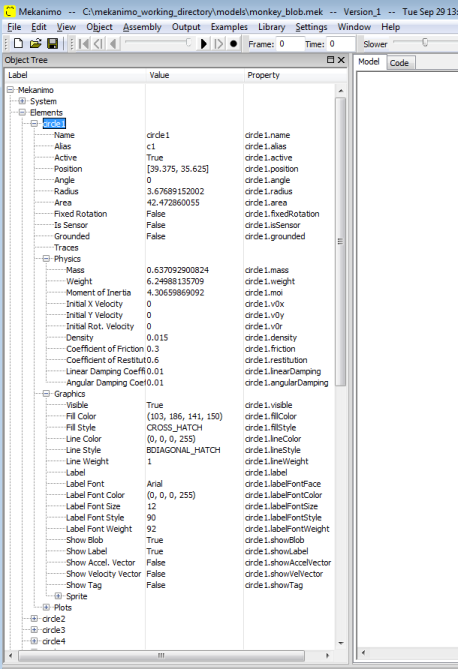Screen dimensions: 458x669
Task: Collapse the Elements node
Action: [x=22, y=112]
